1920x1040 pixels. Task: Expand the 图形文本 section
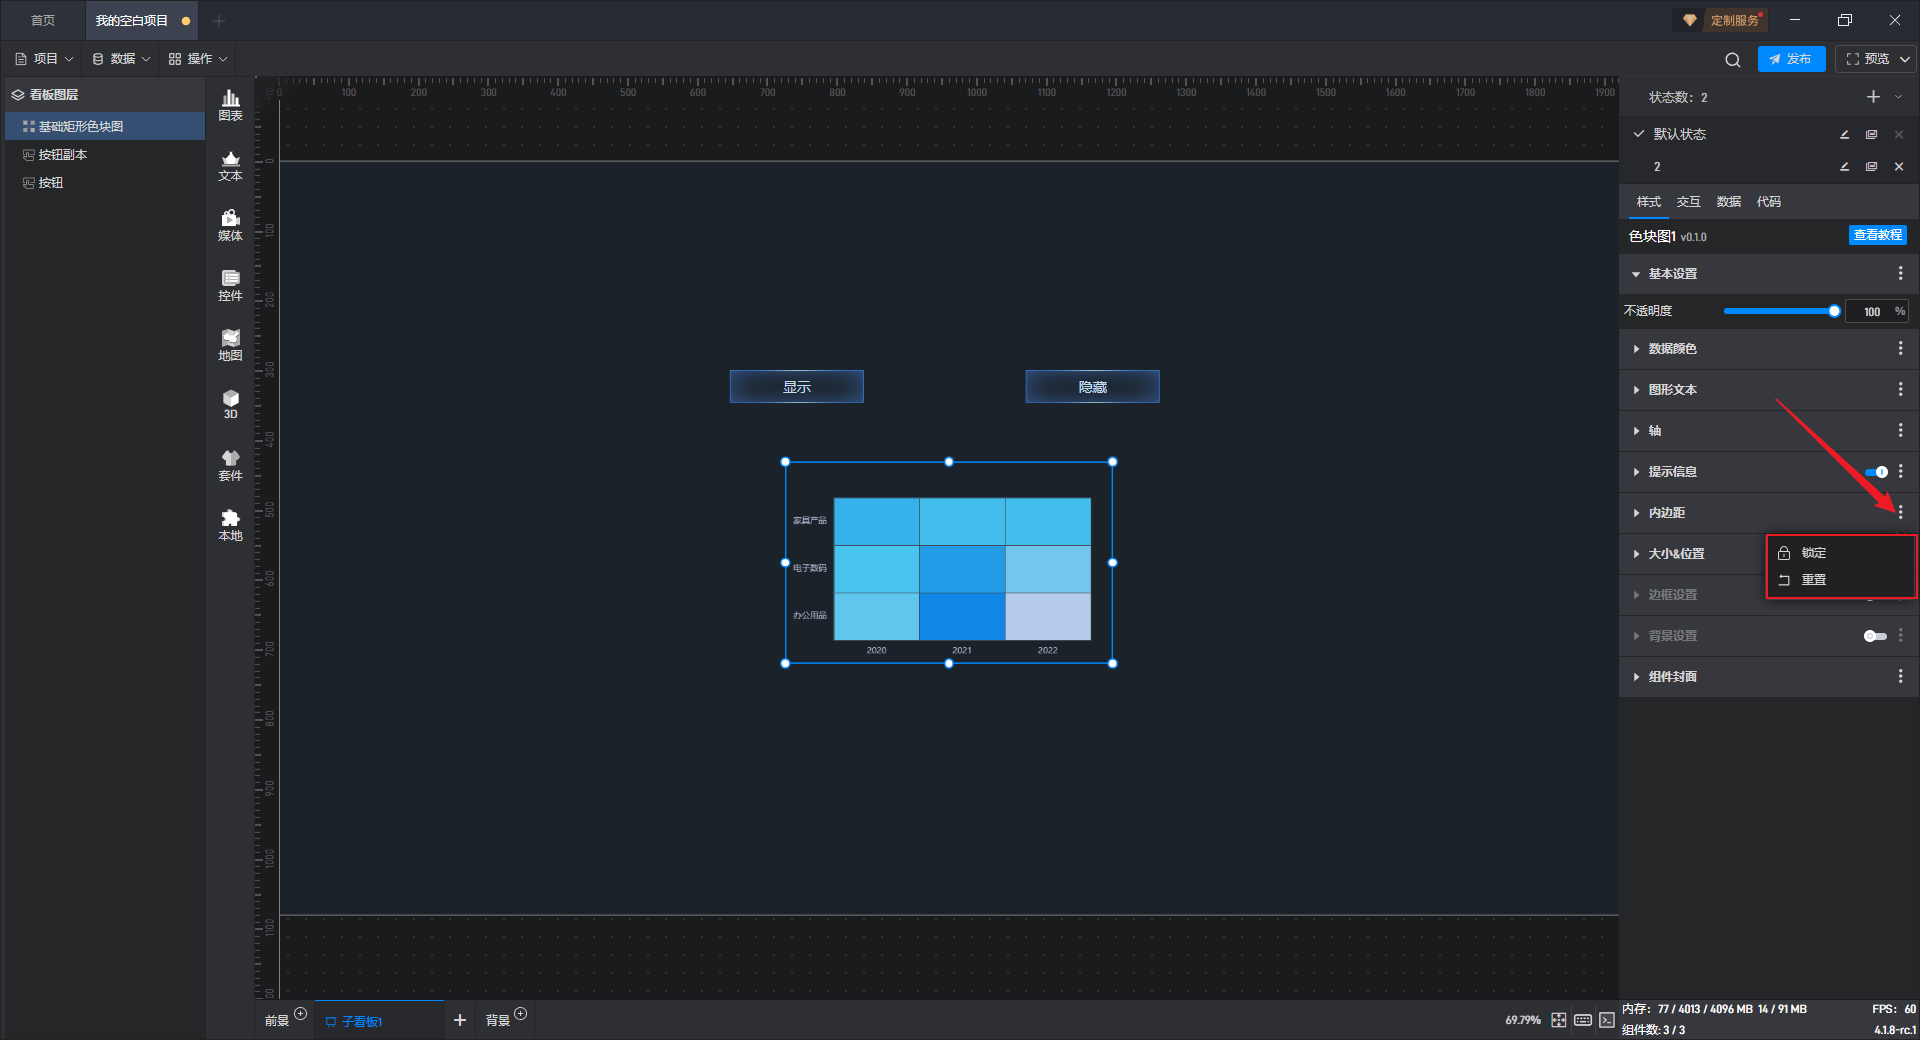(x=1636, y=390)
